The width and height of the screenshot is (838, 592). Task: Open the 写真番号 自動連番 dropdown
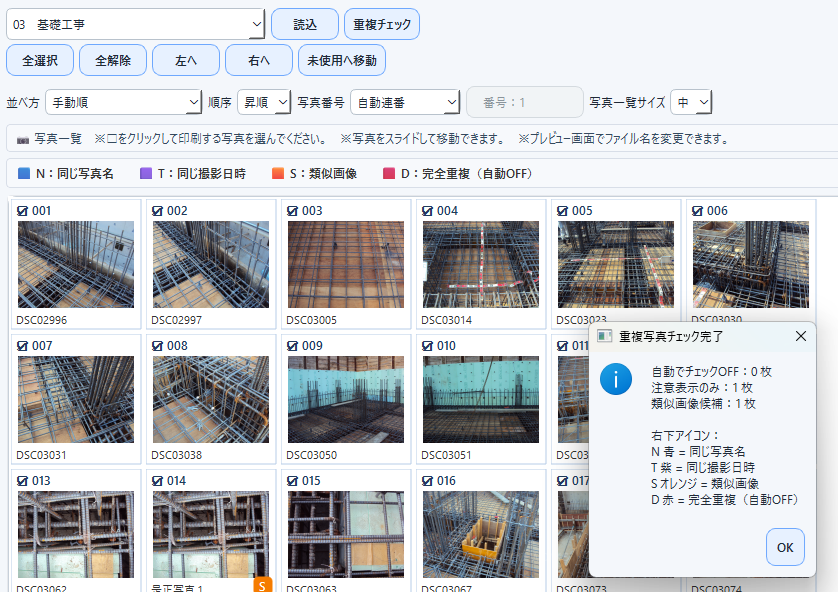point(405,102)
